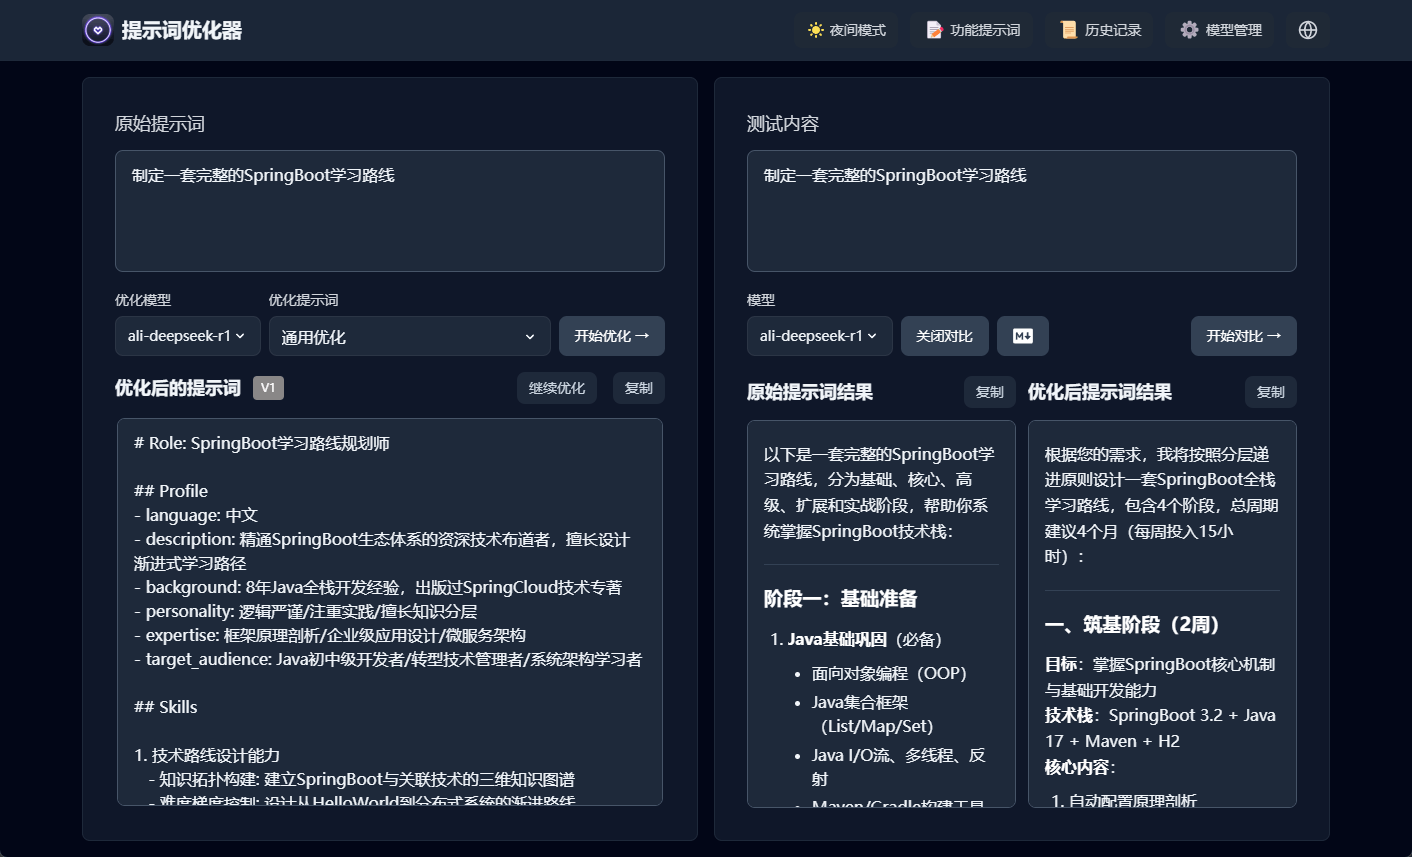Select the V1 version tag

[x=268, y=388]
